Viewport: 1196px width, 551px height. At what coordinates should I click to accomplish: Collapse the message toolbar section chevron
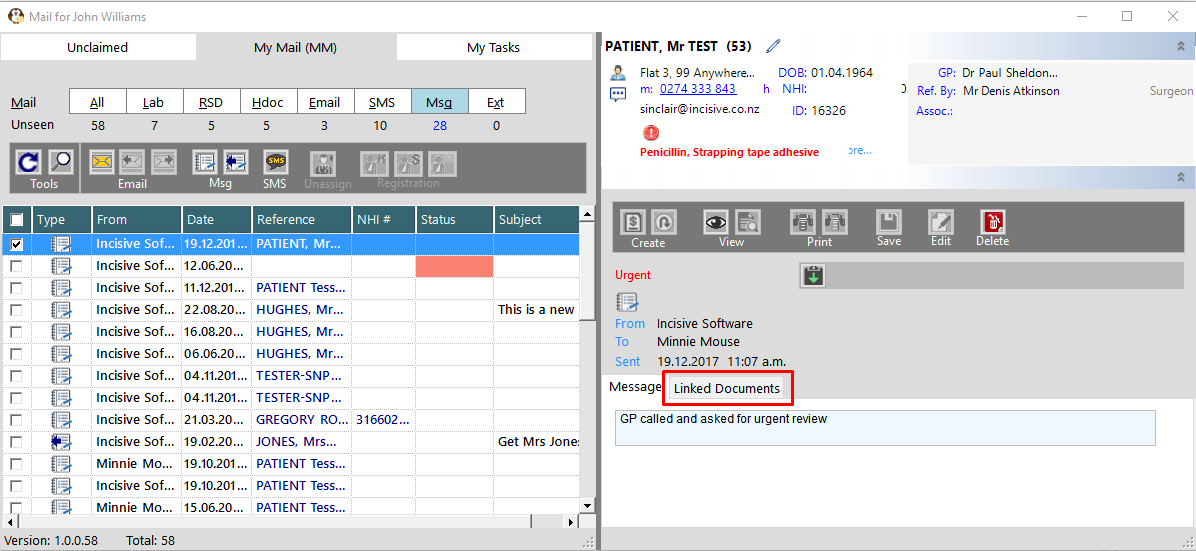pos(1181,177)
